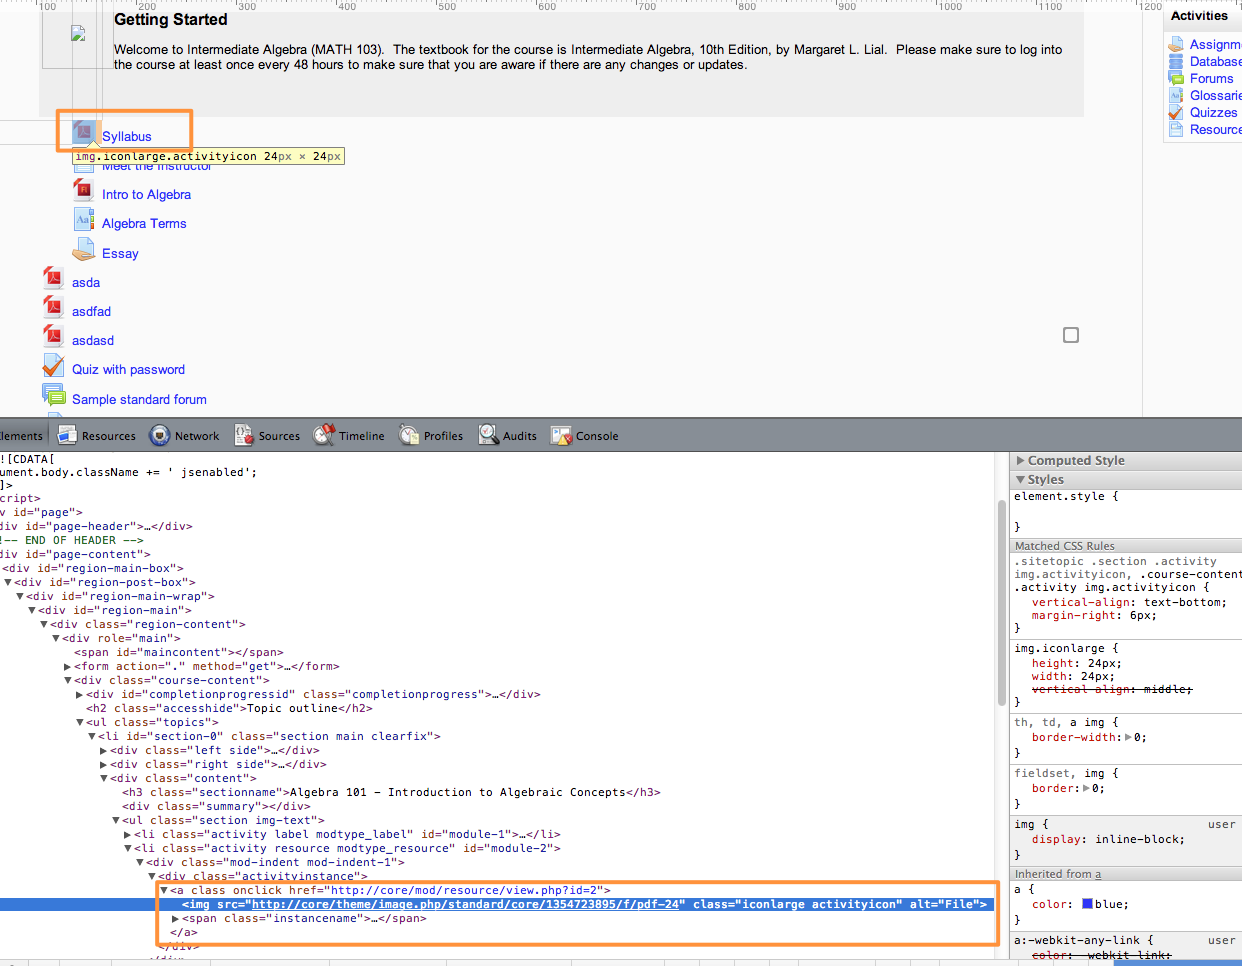Collapse the region-main-wrap div node
The height and width of the screenshot is (966, 1242).
click(20, 596)
